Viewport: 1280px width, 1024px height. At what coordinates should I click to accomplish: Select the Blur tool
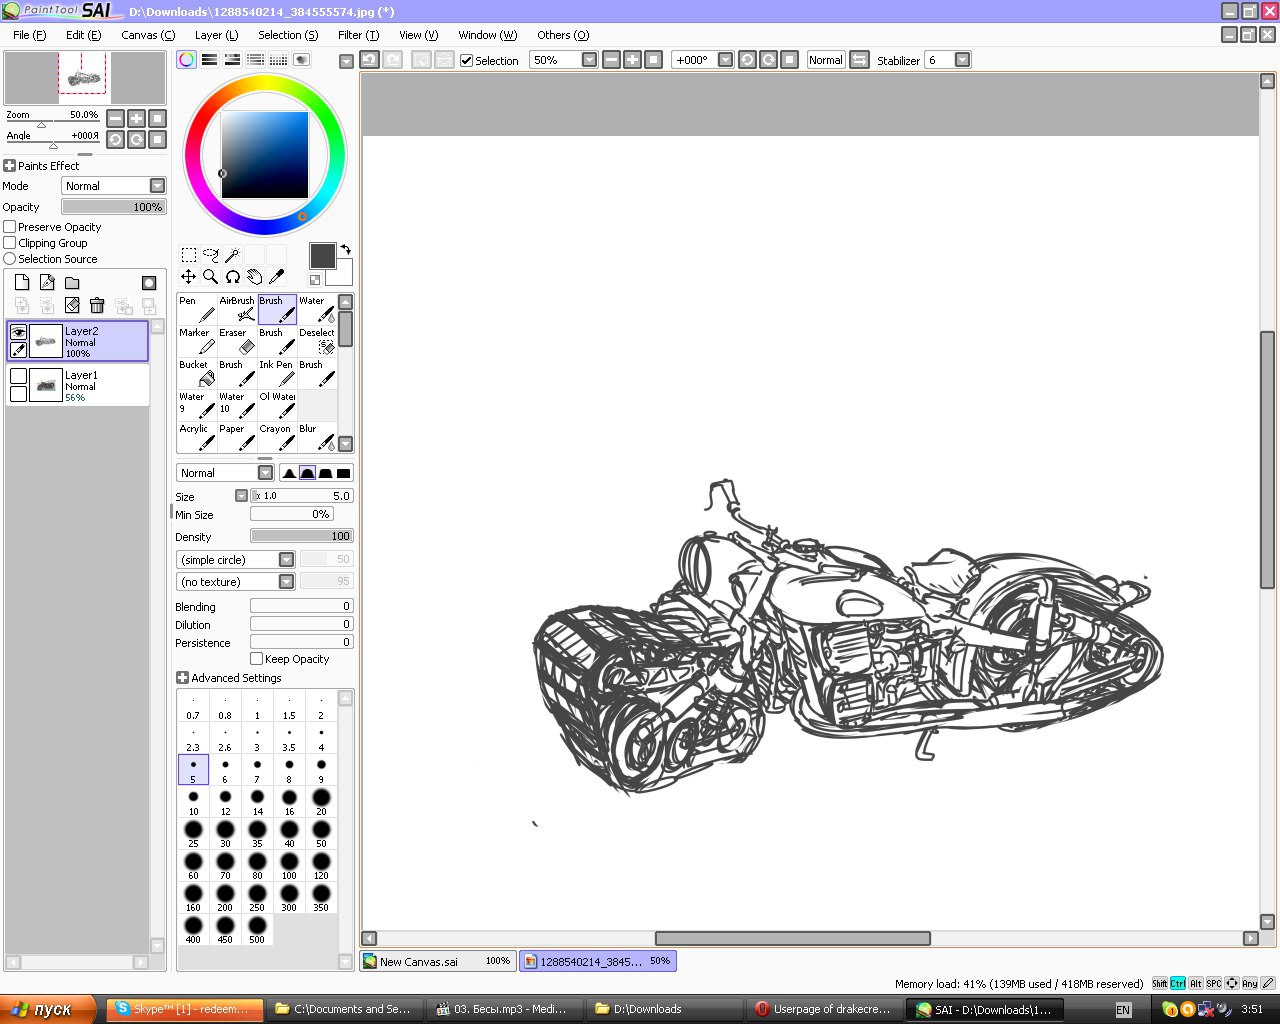click(317, 438)
